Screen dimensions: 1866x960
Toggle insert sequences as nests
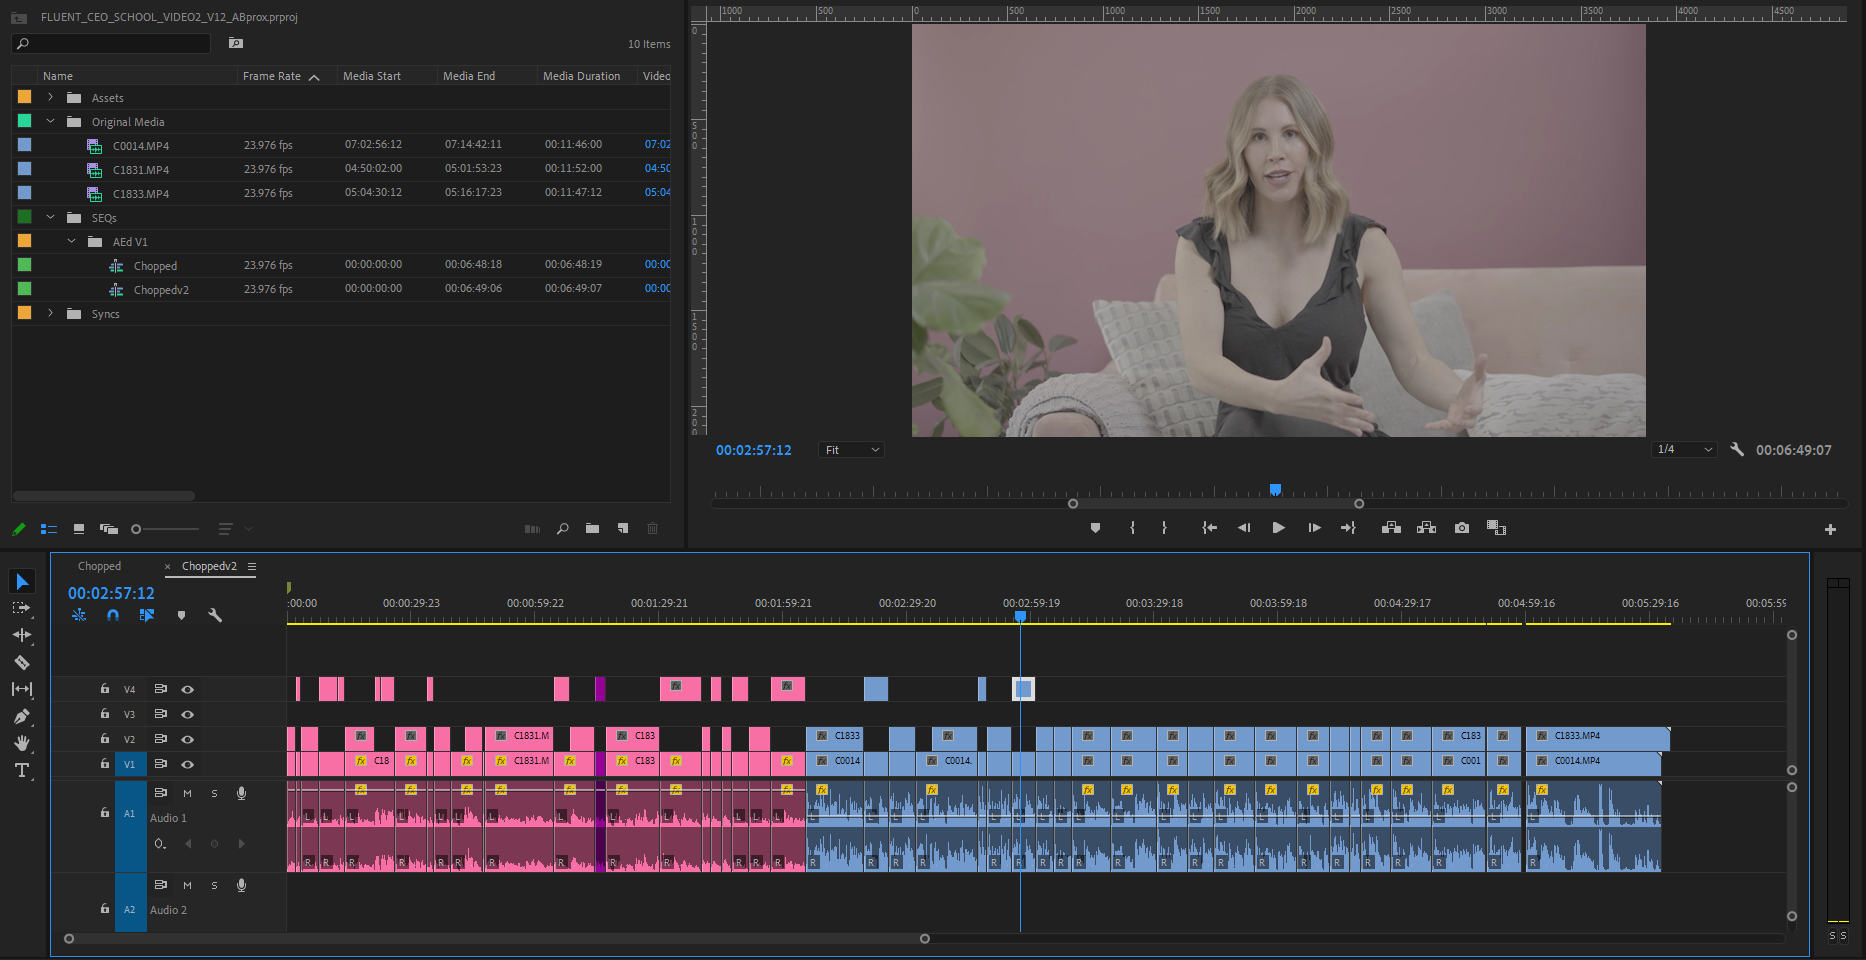[79, 616]
